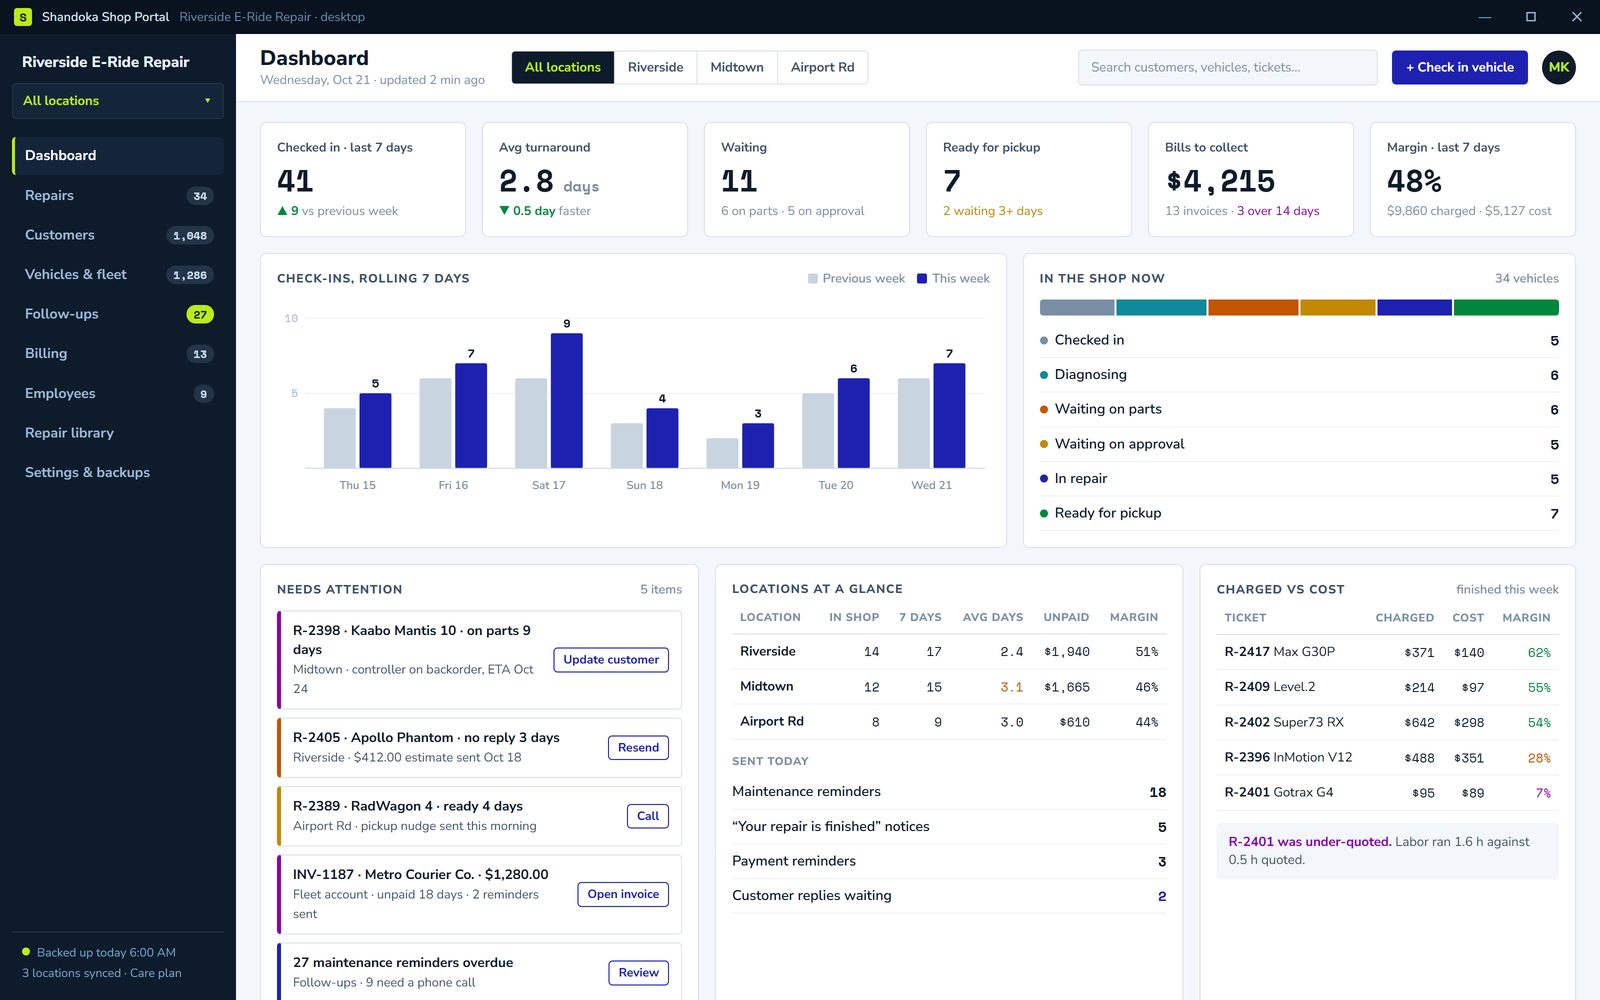Open Billing in the sidebar
The image size is (1600, 1000).
pos(118,353)
